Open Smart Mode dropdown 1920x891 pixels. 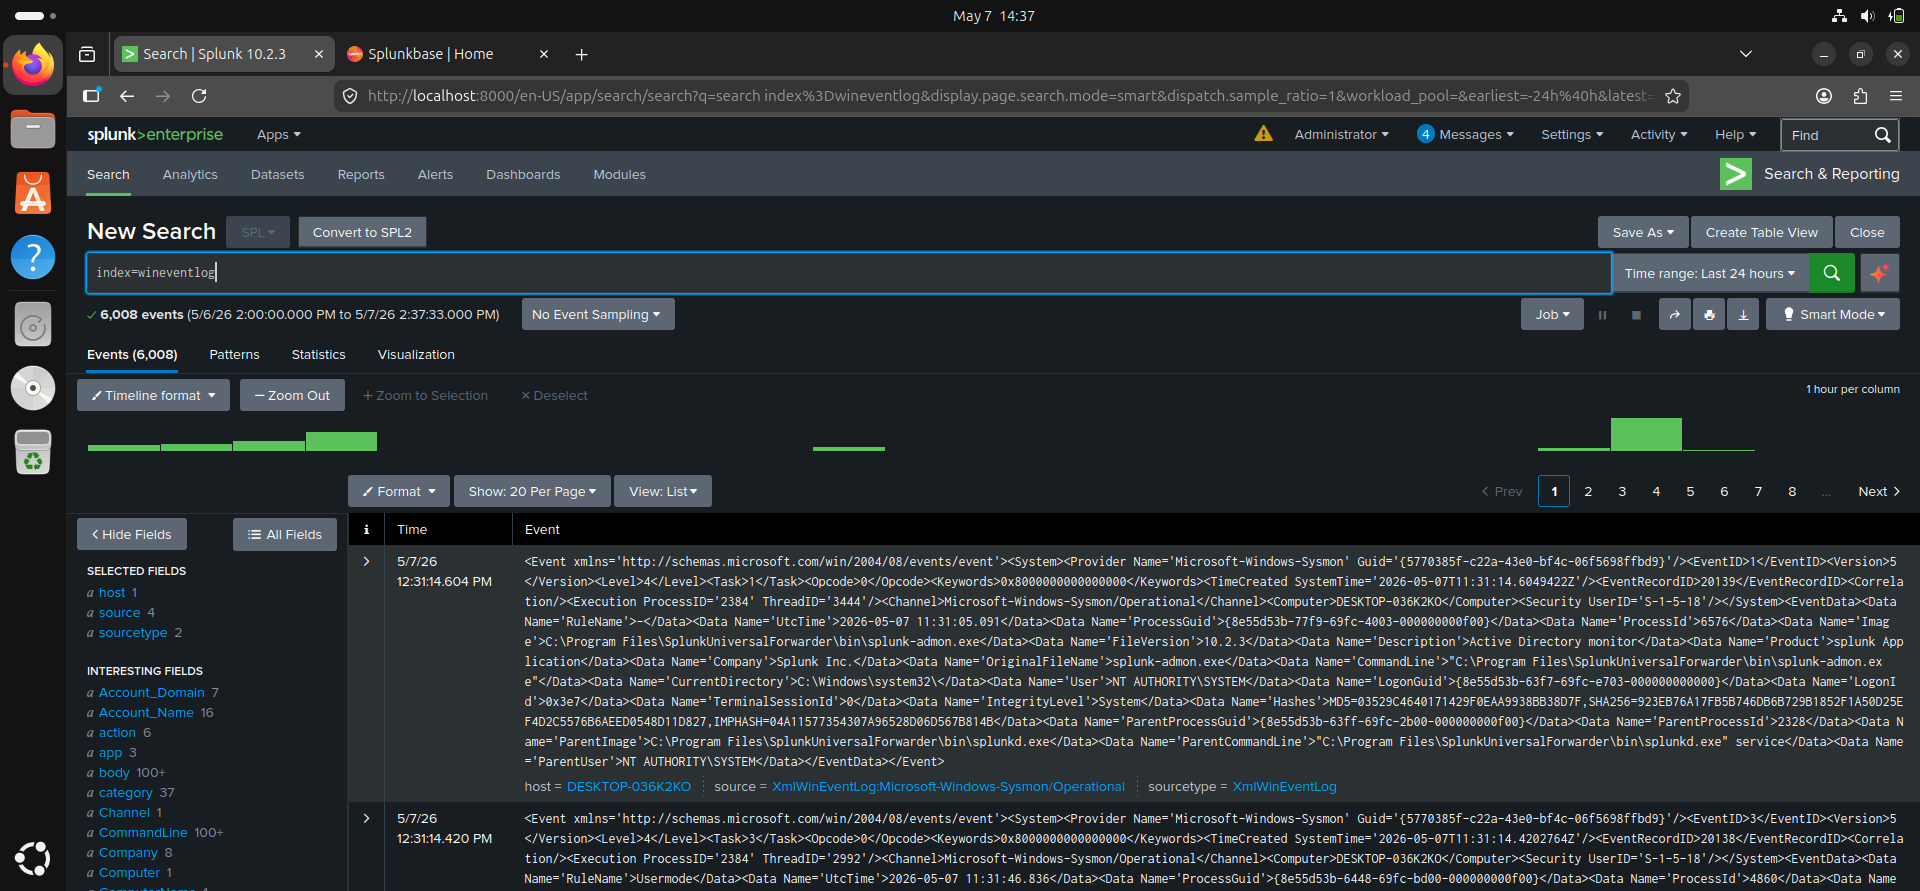pos(1833,315)
